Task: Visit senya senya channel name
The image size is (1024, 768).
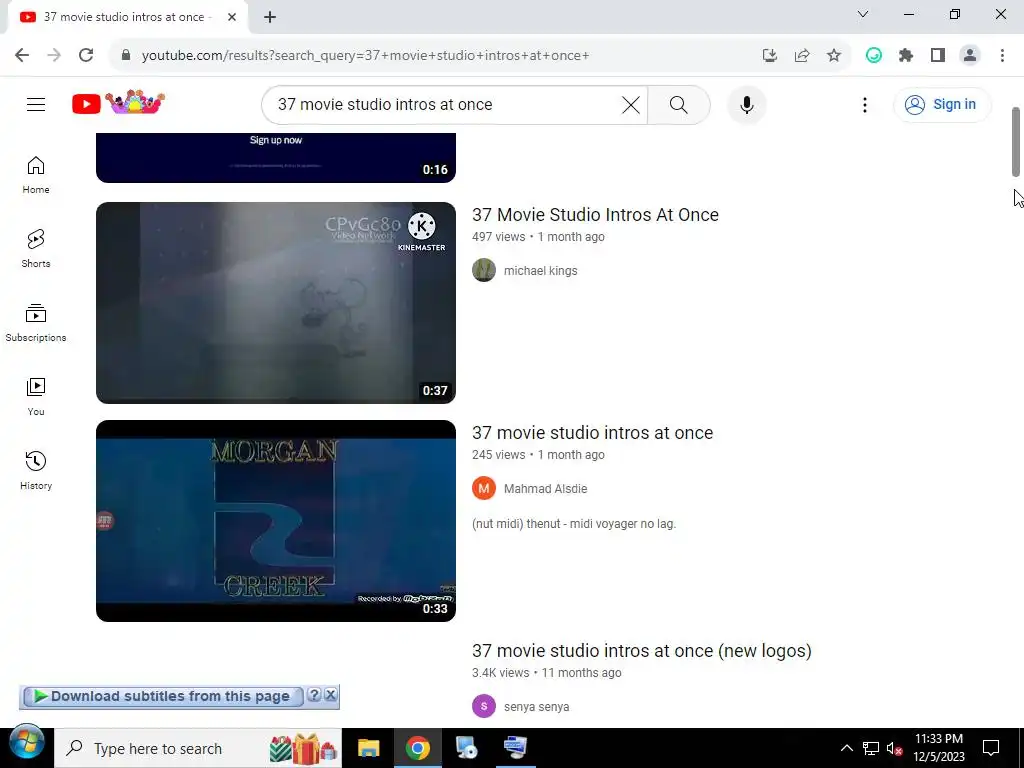Action: [536, 707]
